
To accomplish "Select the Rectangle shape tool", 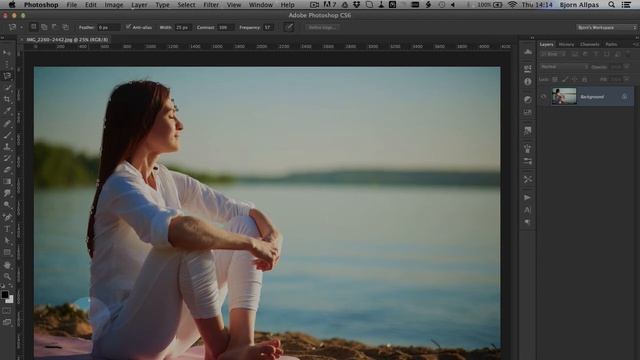I will pos(7,253).
